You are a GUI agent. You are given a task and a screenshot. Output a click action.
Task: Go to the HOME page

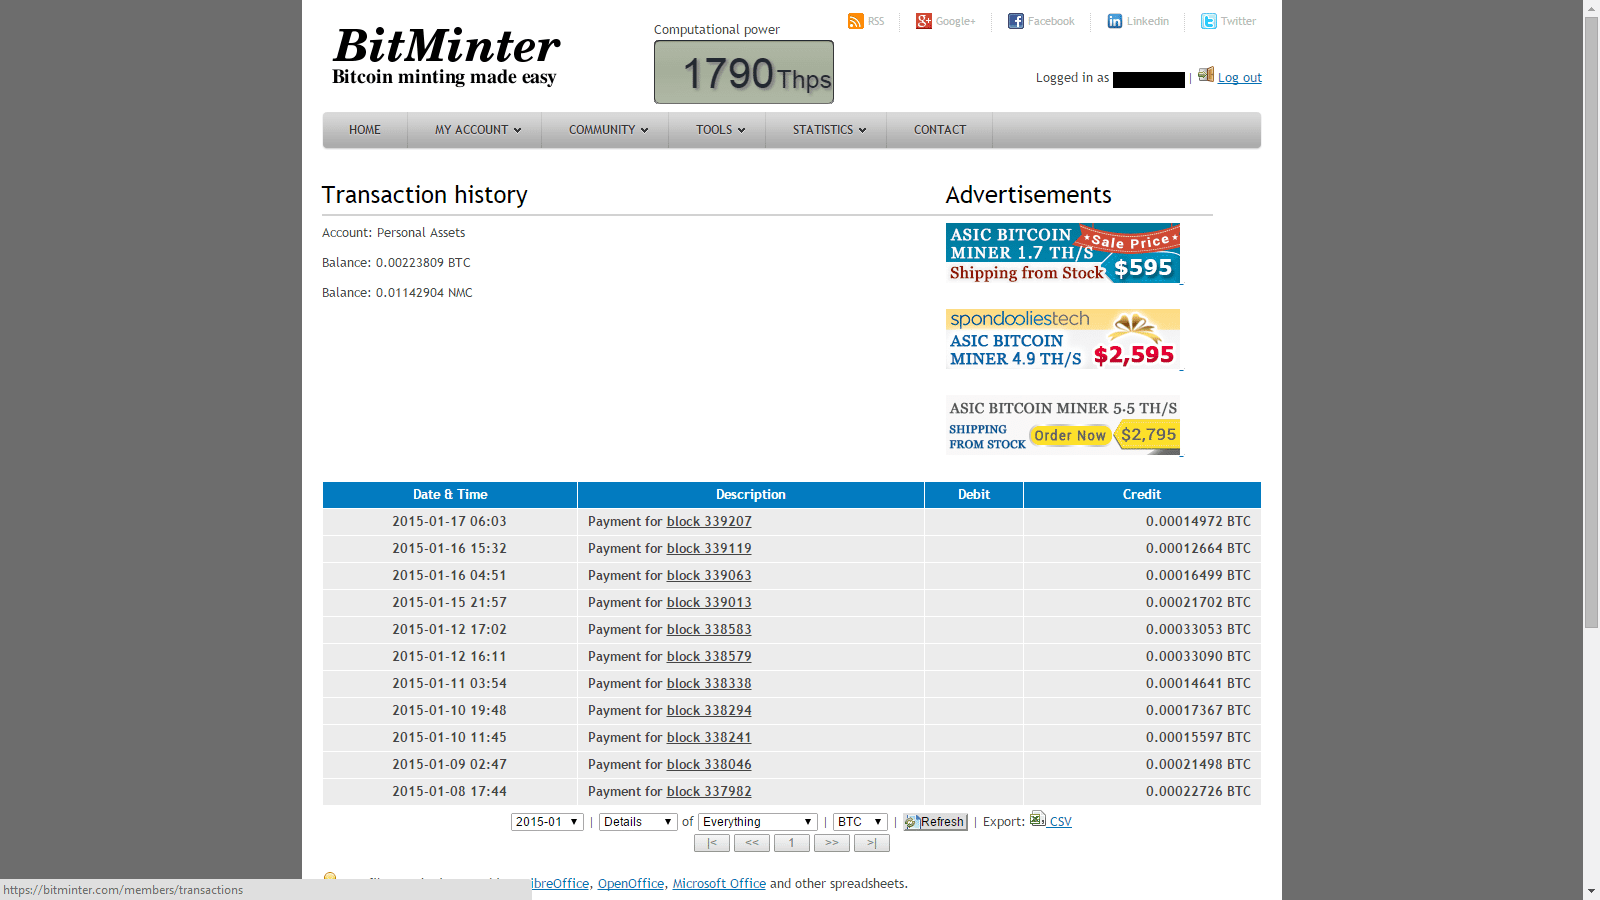(x=365, y=130)
